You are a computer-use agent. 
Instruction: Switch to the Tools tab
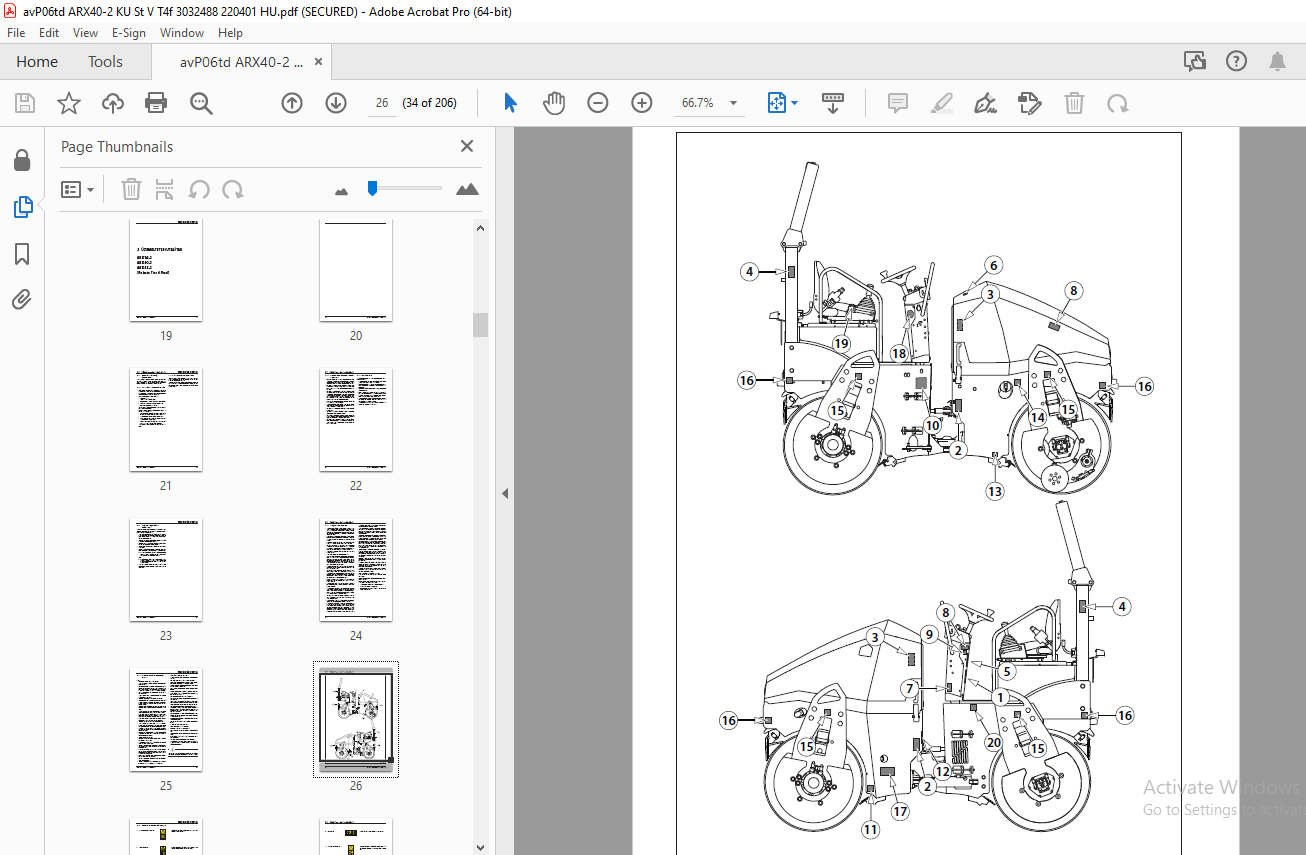coord(105,61)
